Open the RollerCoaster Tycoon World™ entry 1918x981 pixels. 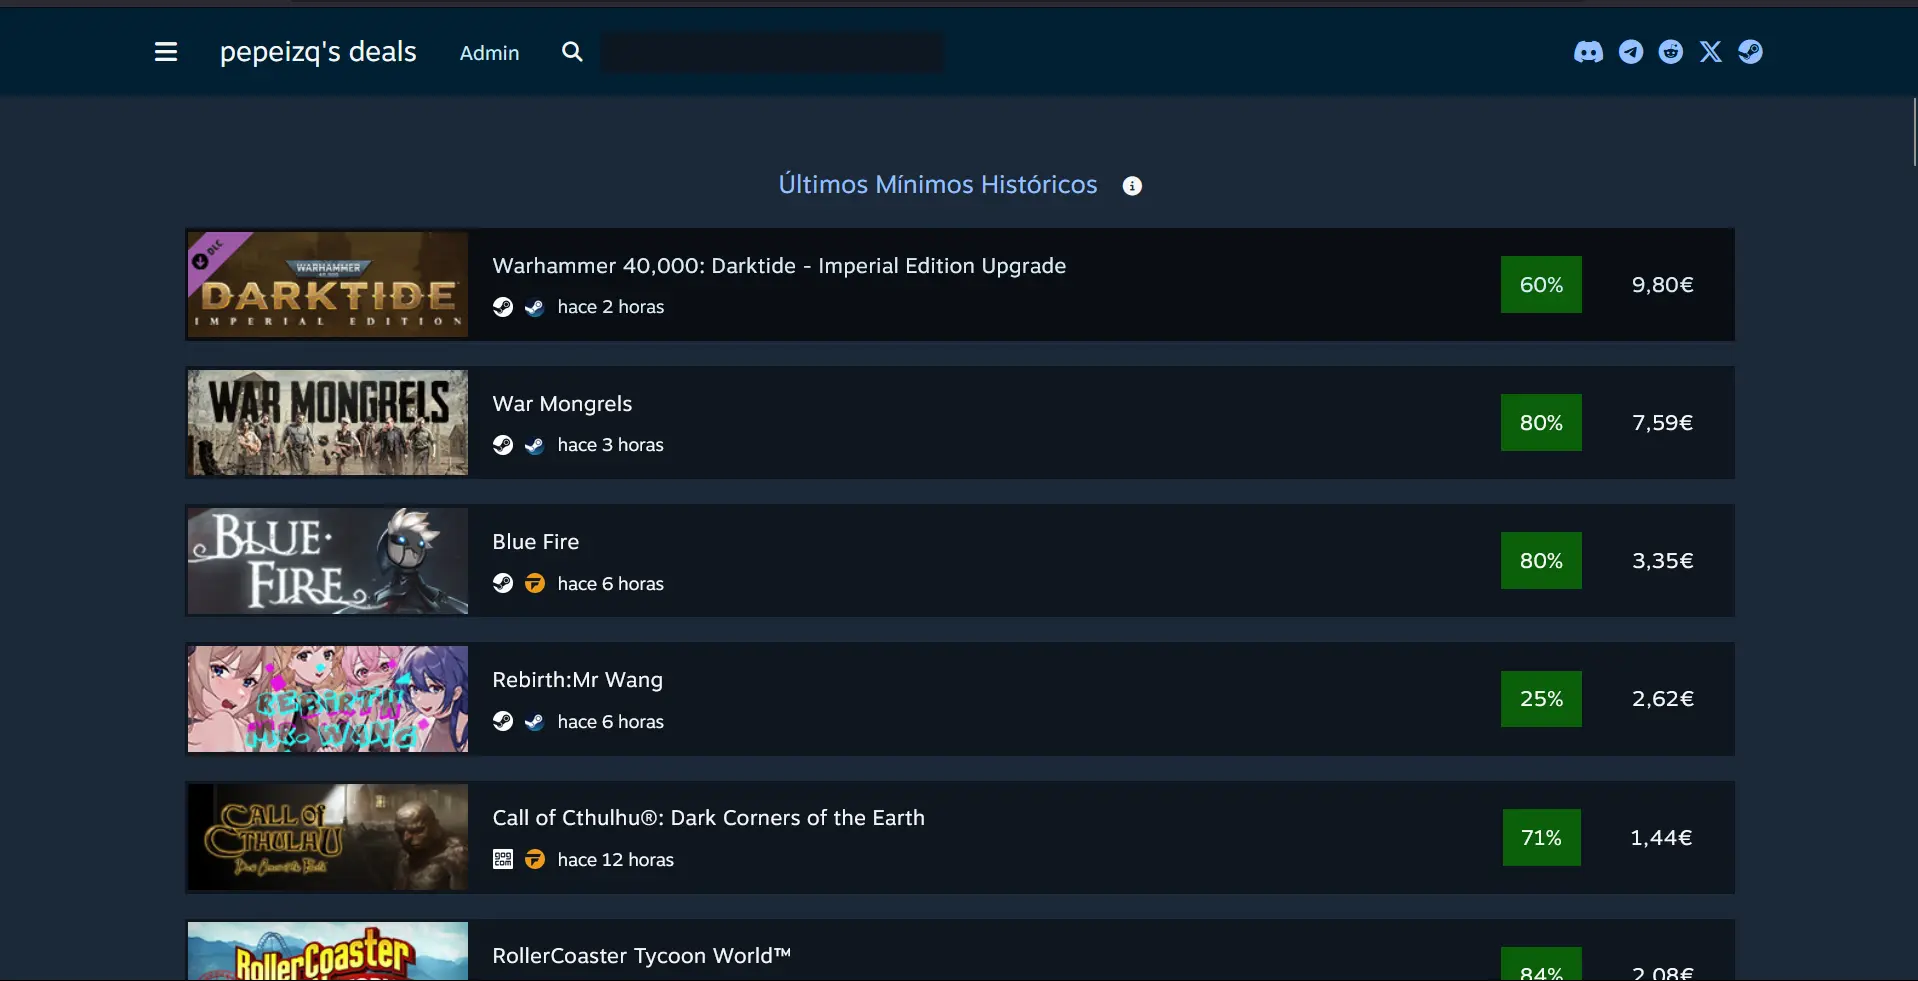point(641,956)
